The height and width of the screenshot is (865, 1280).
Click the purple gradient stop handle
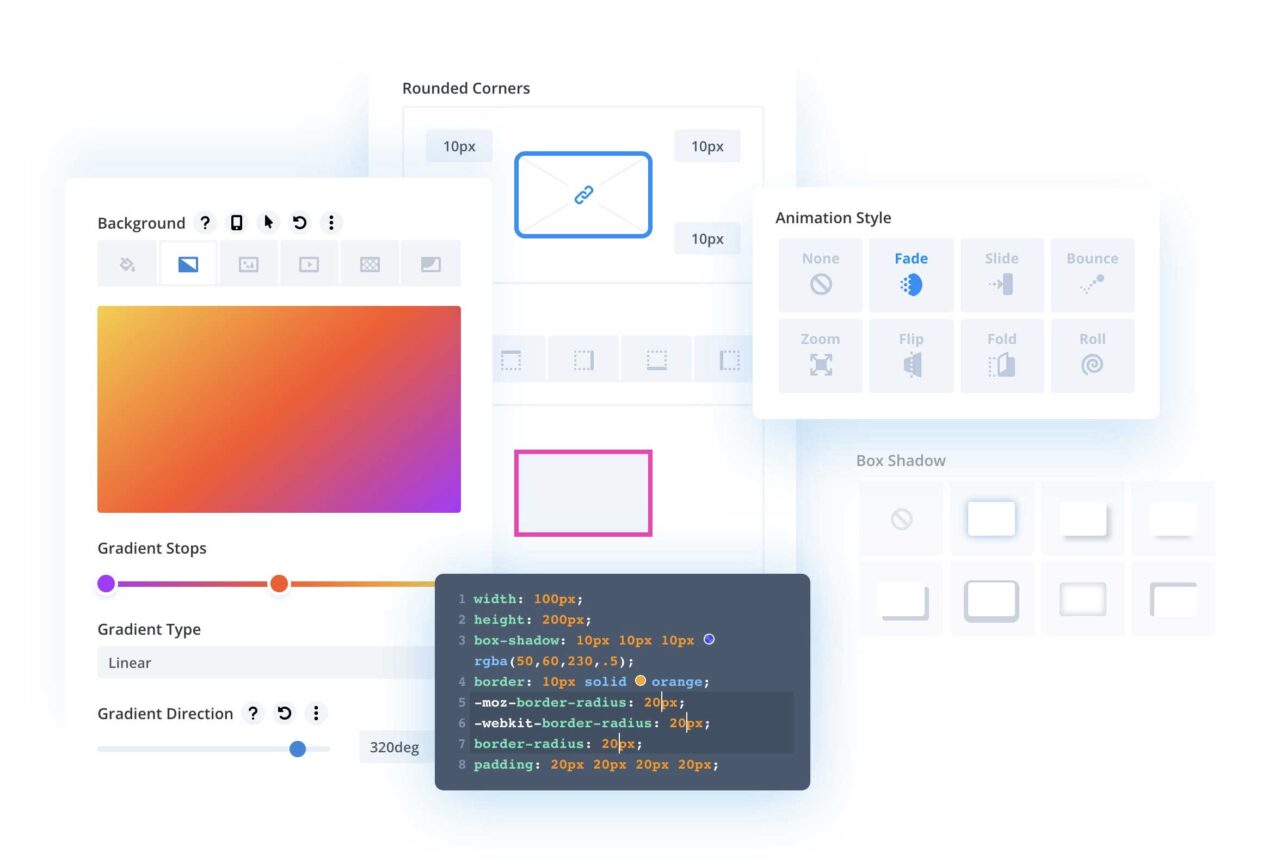107,583
